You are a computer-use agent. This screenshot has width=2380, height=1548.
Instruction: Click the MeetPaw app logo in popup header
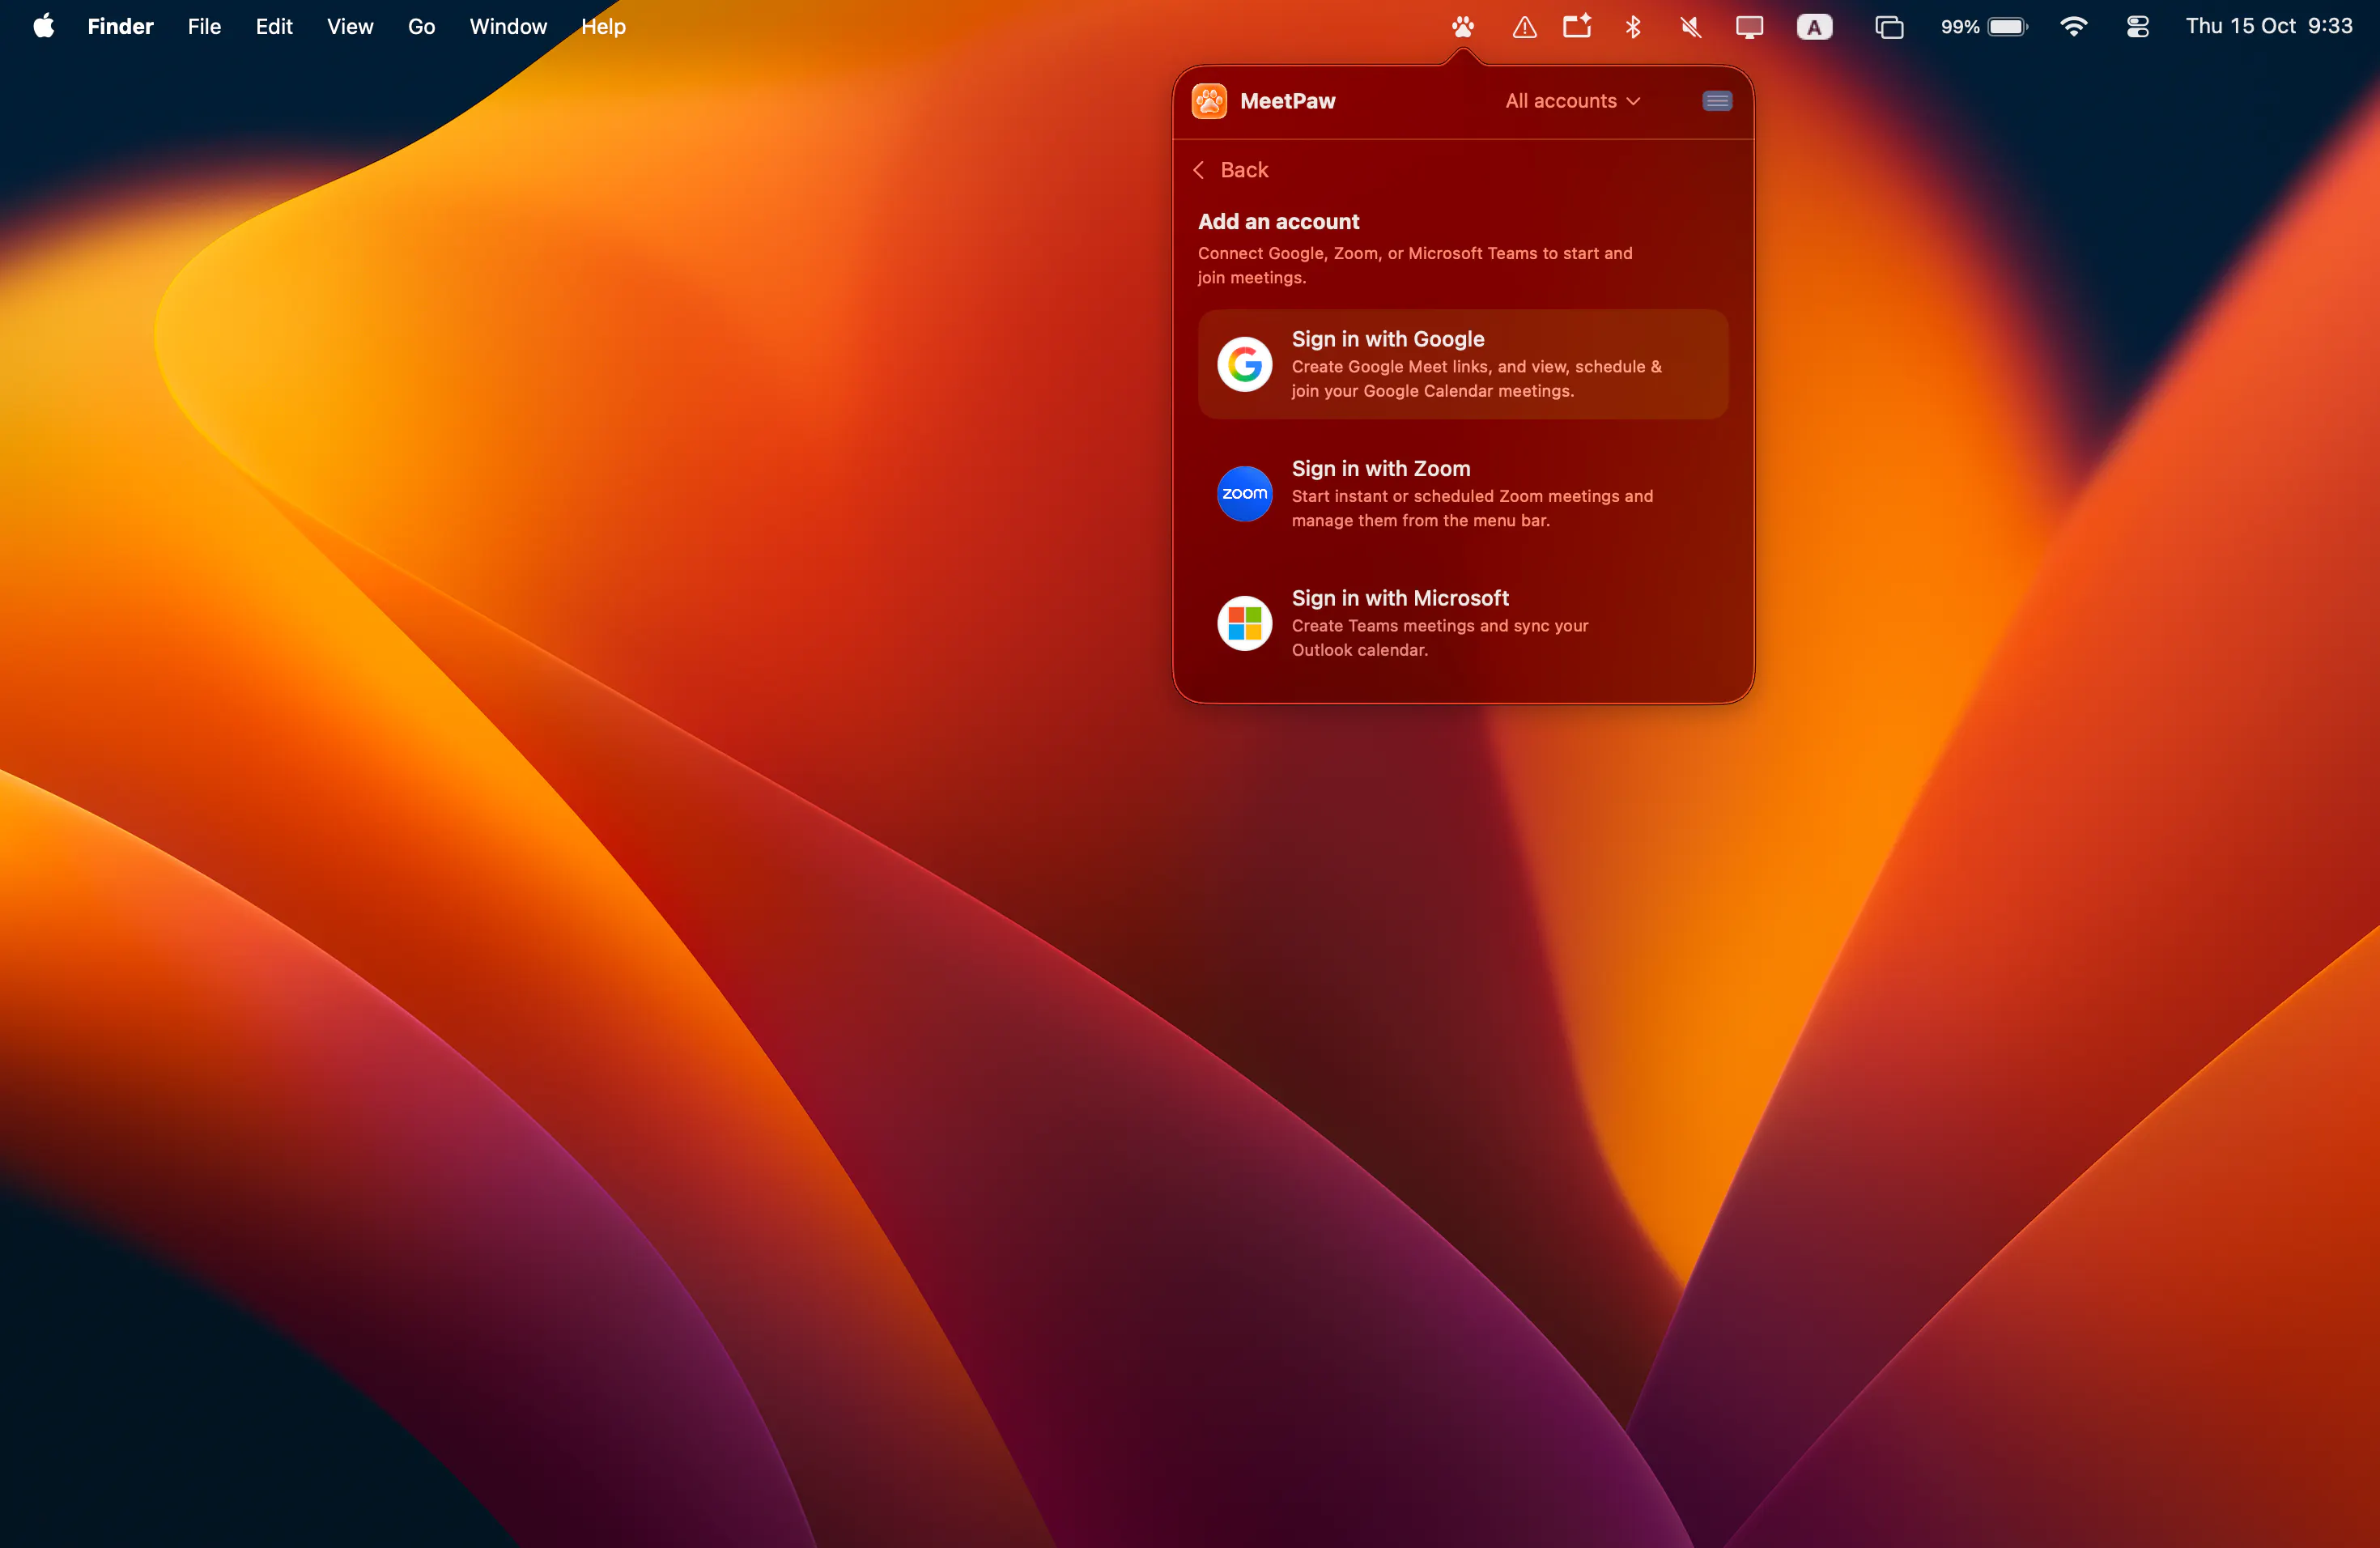point(1209,101)
